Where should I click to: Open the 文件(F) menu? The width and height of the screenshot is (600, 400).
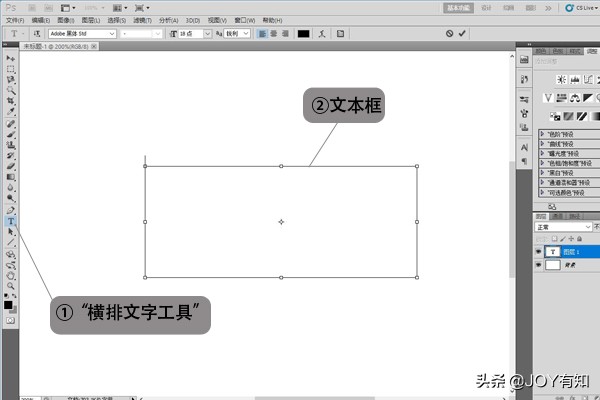(15, 20)
